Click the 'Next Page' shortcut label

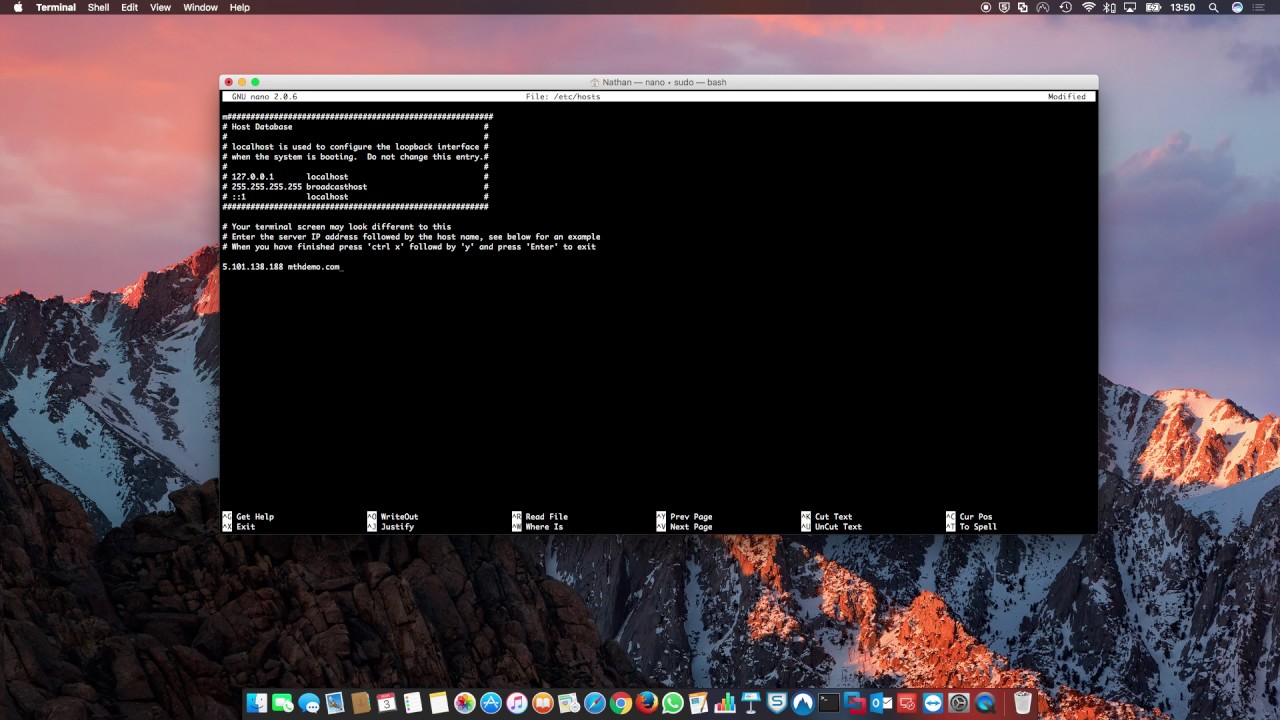(x=691, y=527)
